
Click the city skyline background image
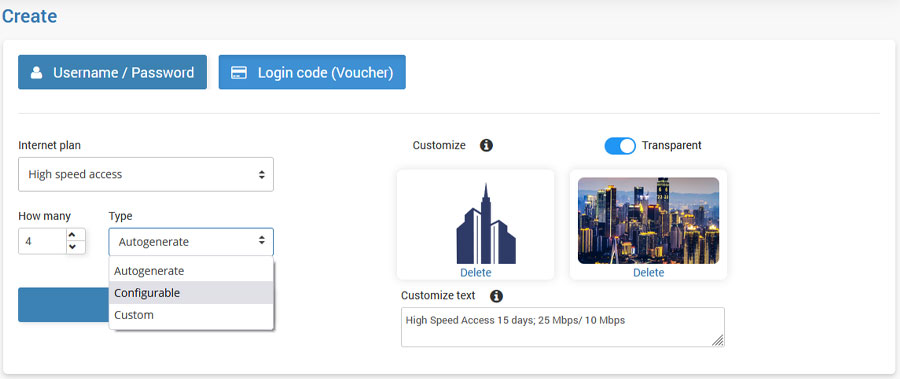point(648,221)
